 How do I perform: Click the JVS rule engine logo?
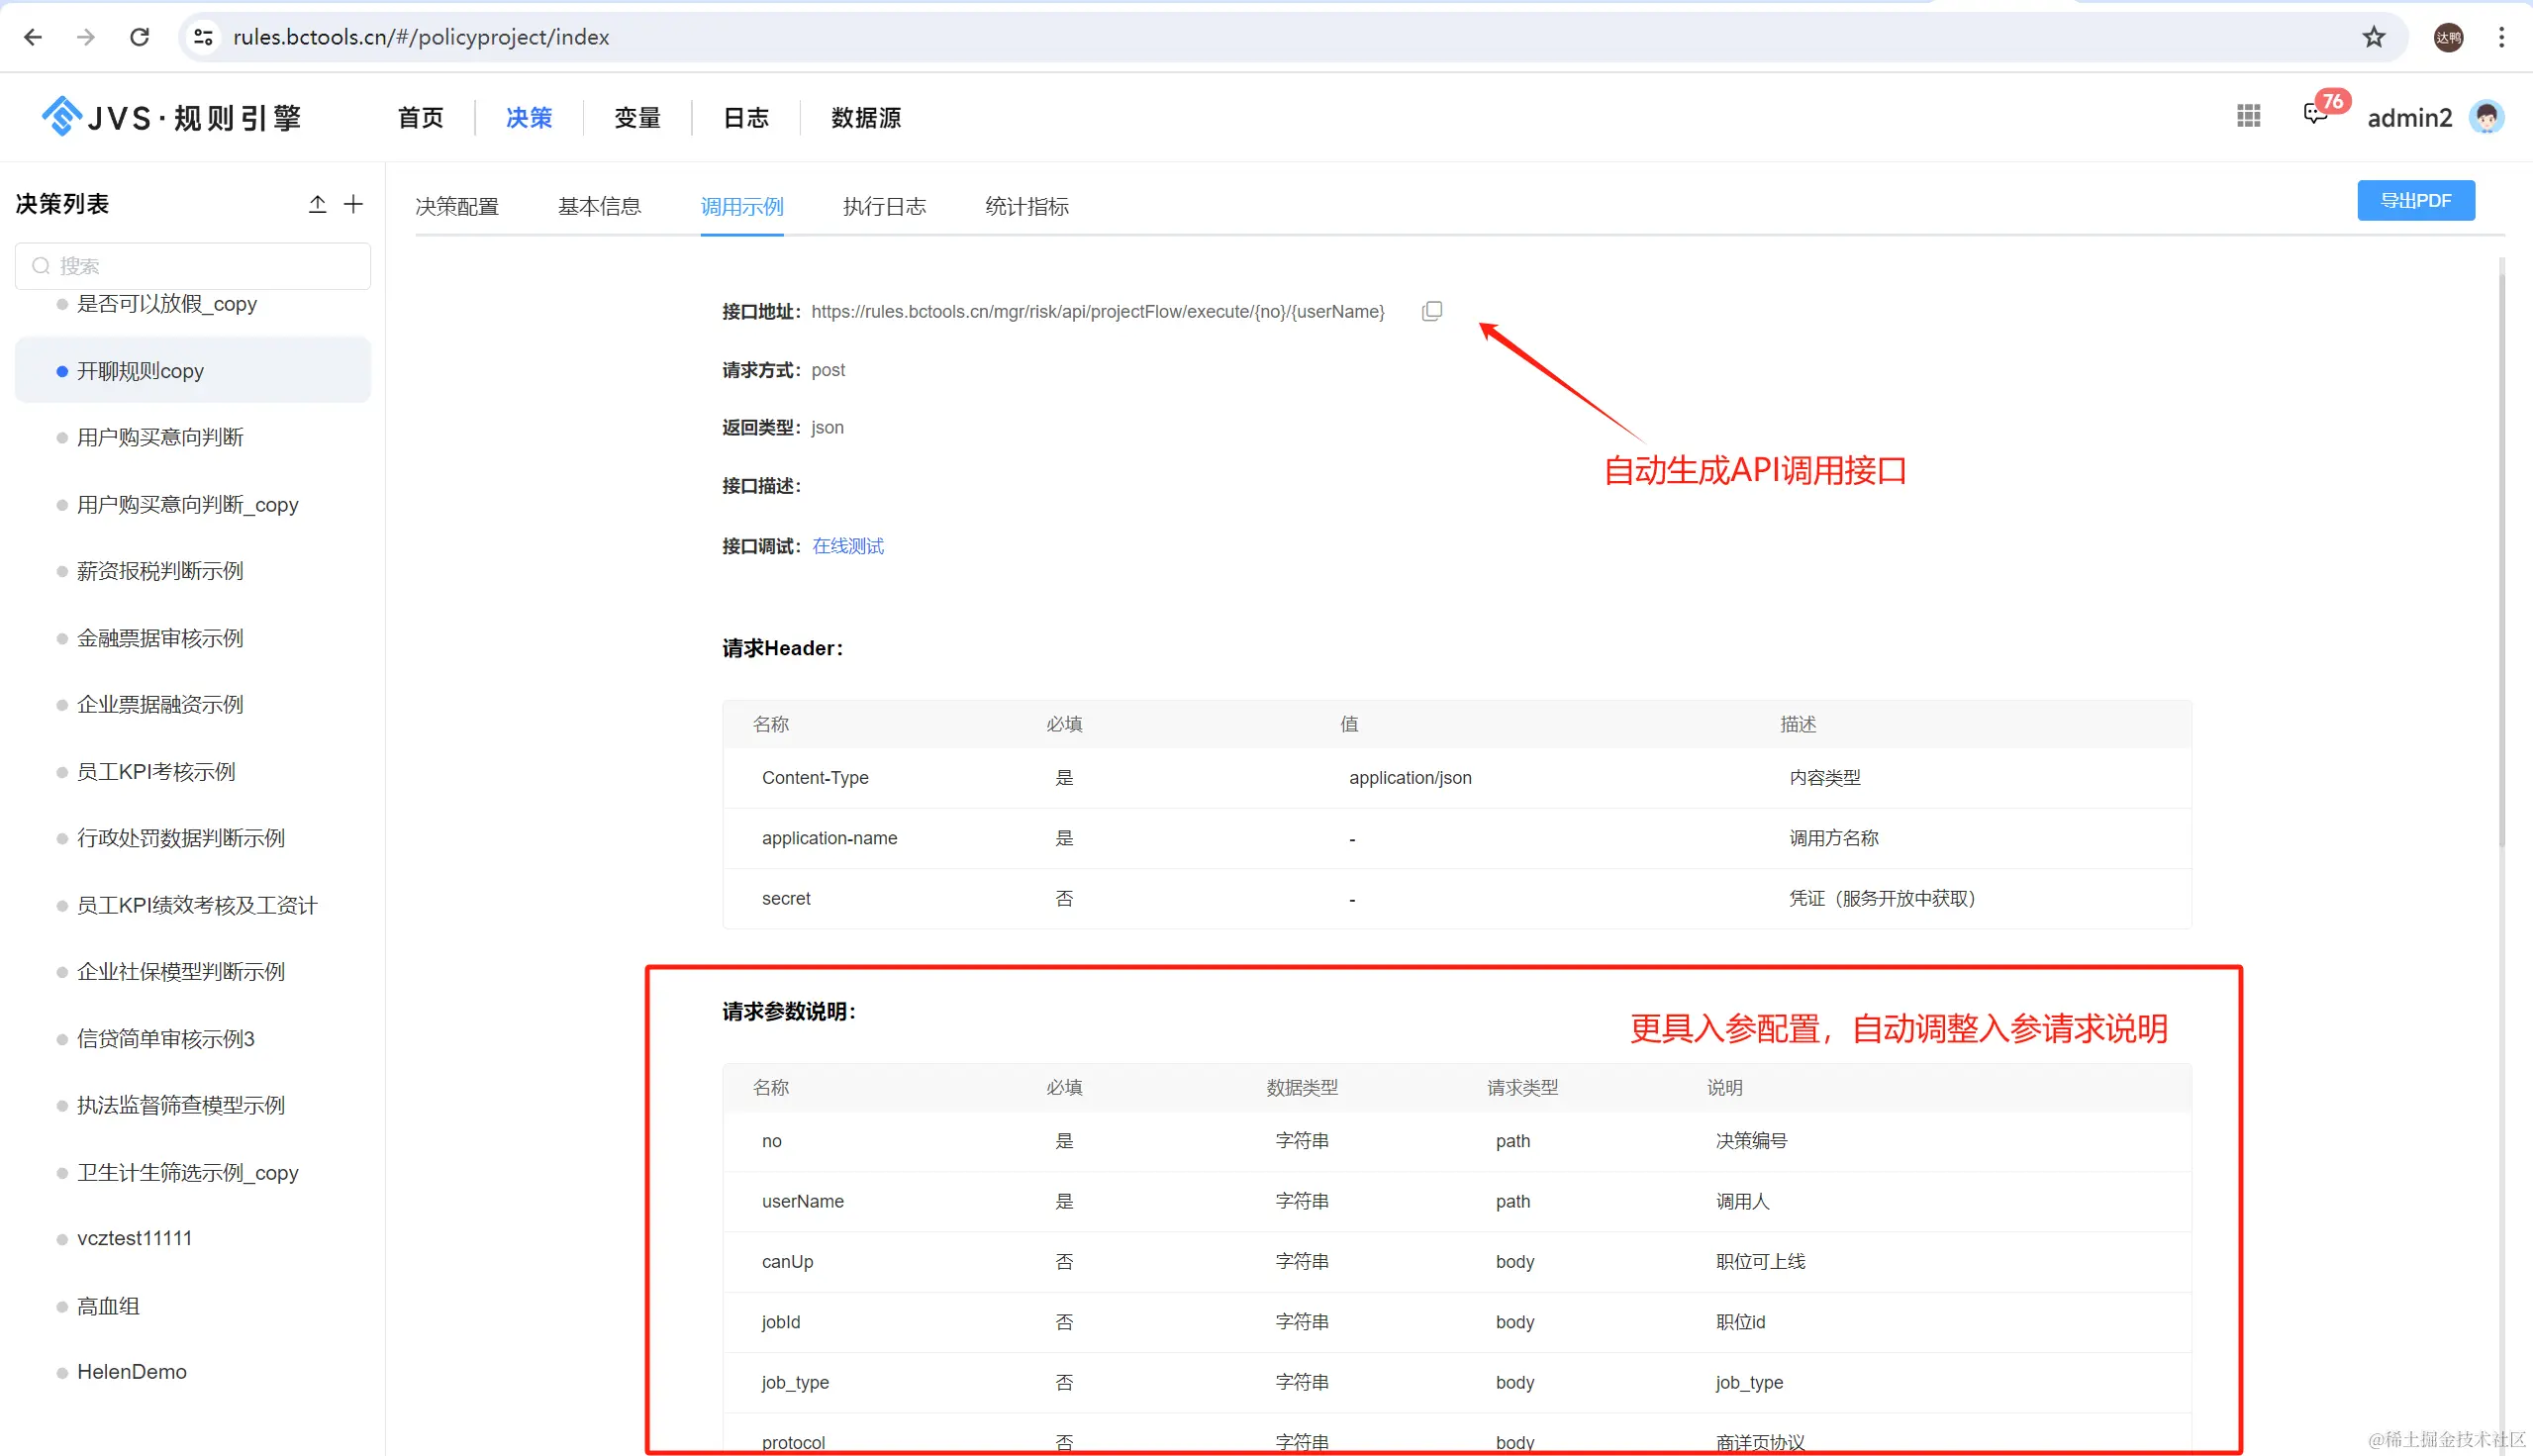[172, 118]
